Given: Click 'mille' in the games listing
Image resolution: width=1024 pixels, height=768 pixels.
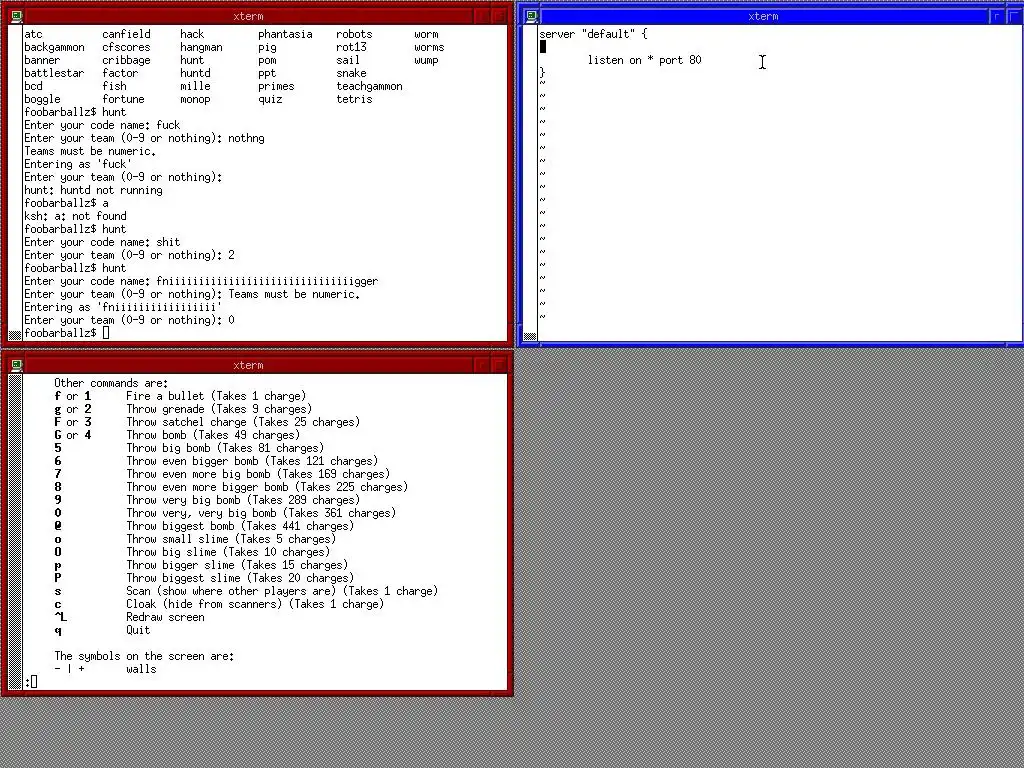Looking at the screenshot, I should 195,86.
